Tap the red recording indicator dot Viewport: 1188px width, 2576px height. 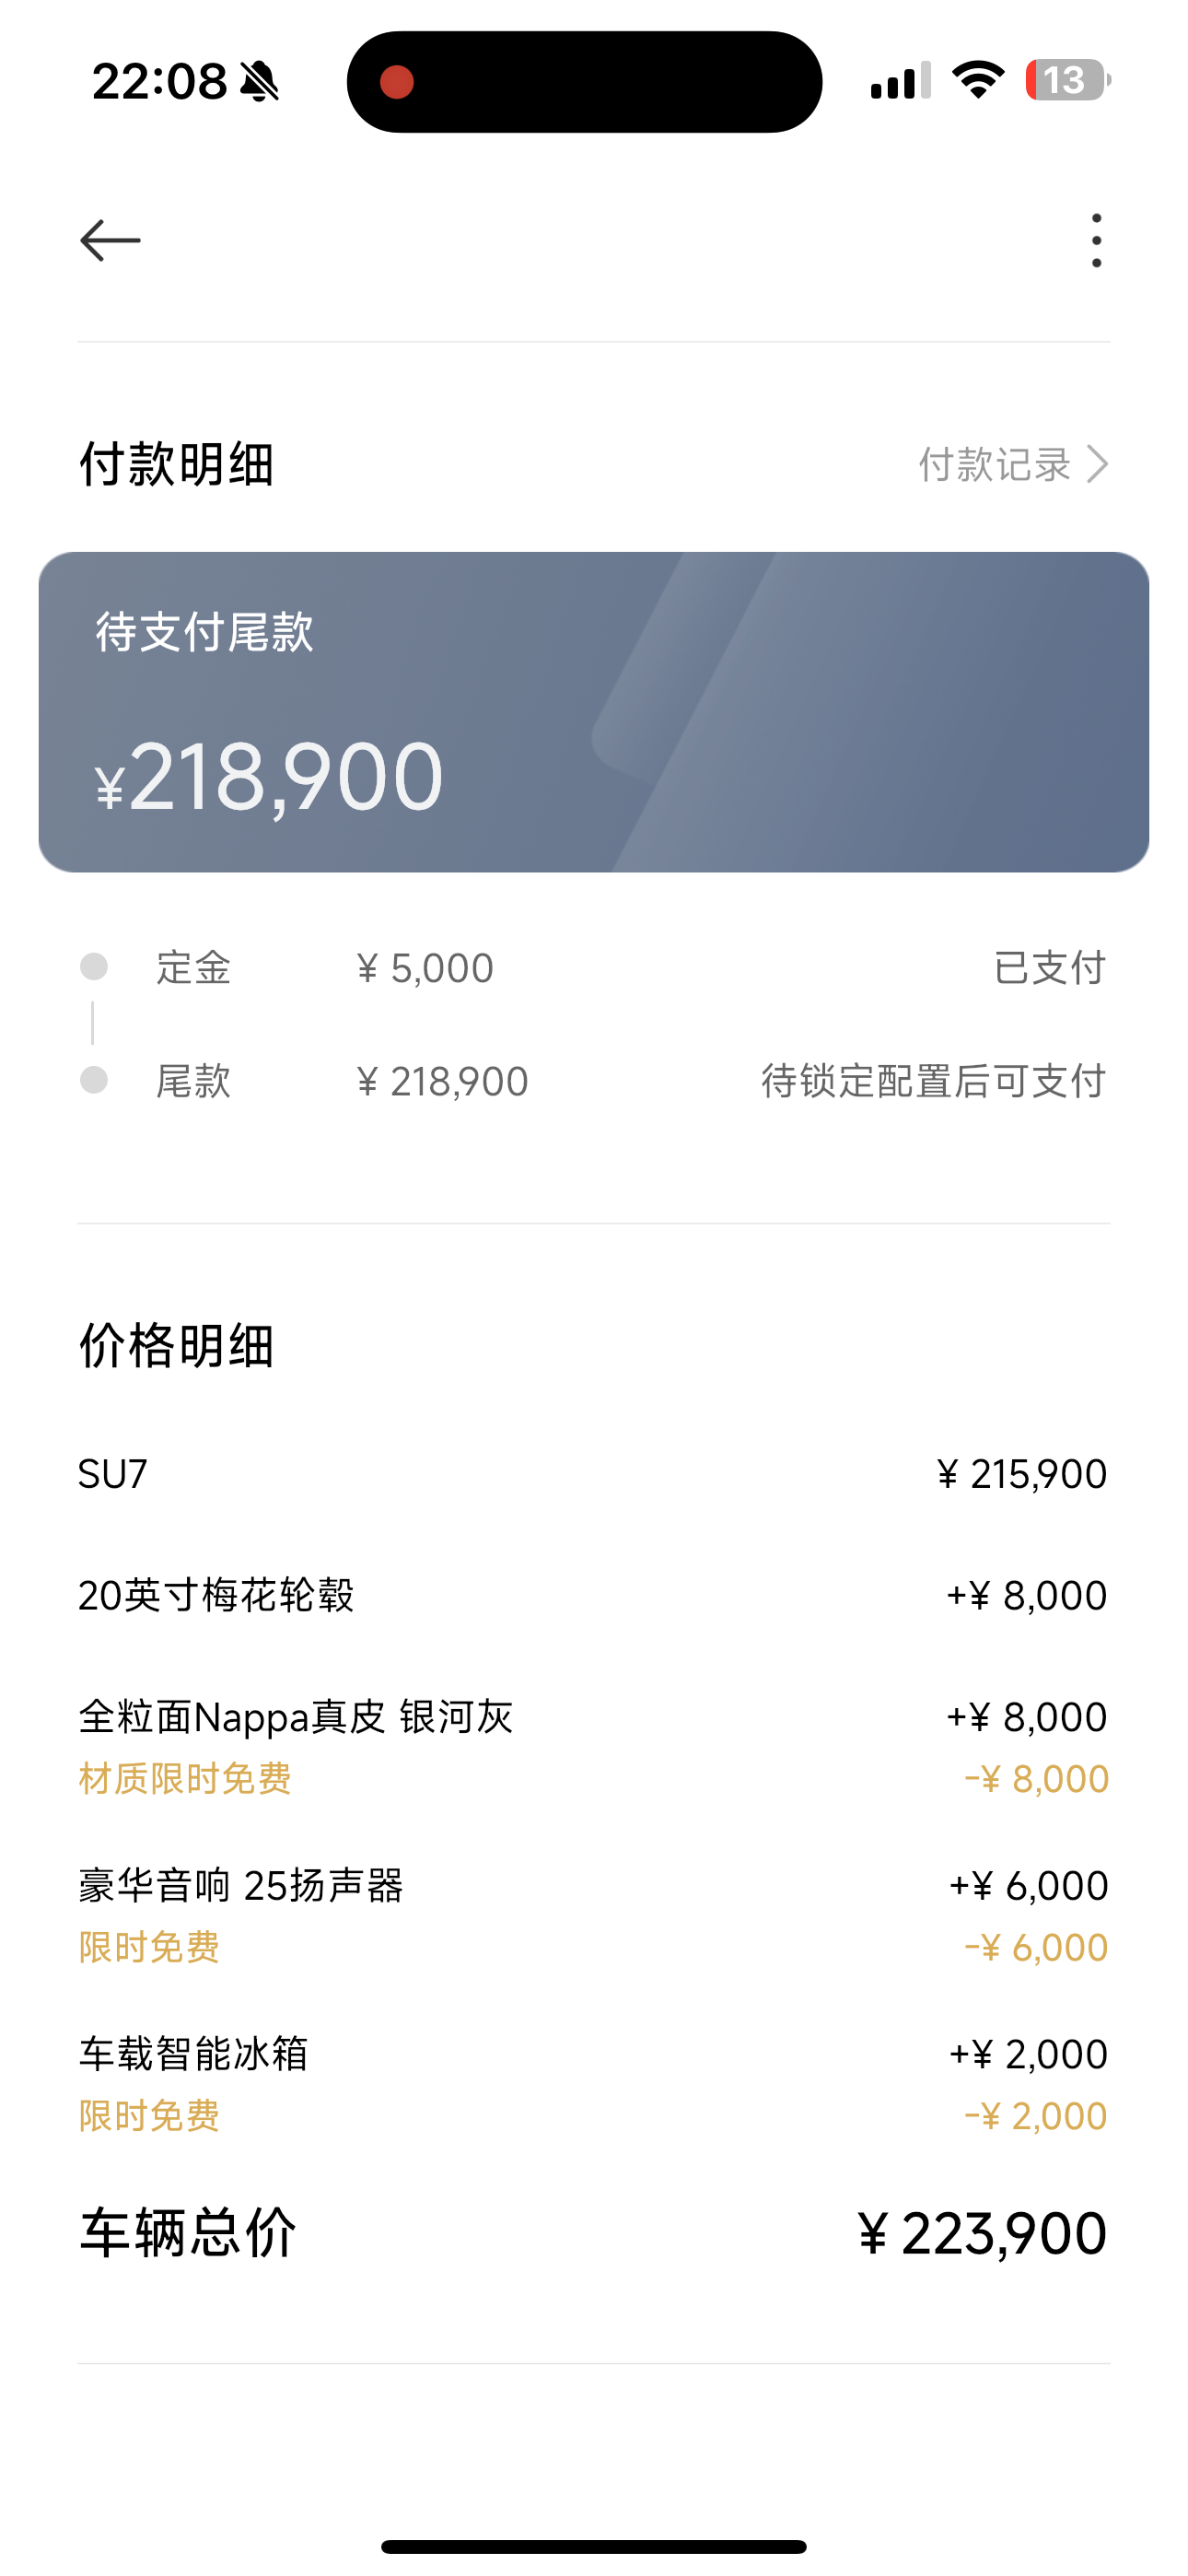point(397,82)
